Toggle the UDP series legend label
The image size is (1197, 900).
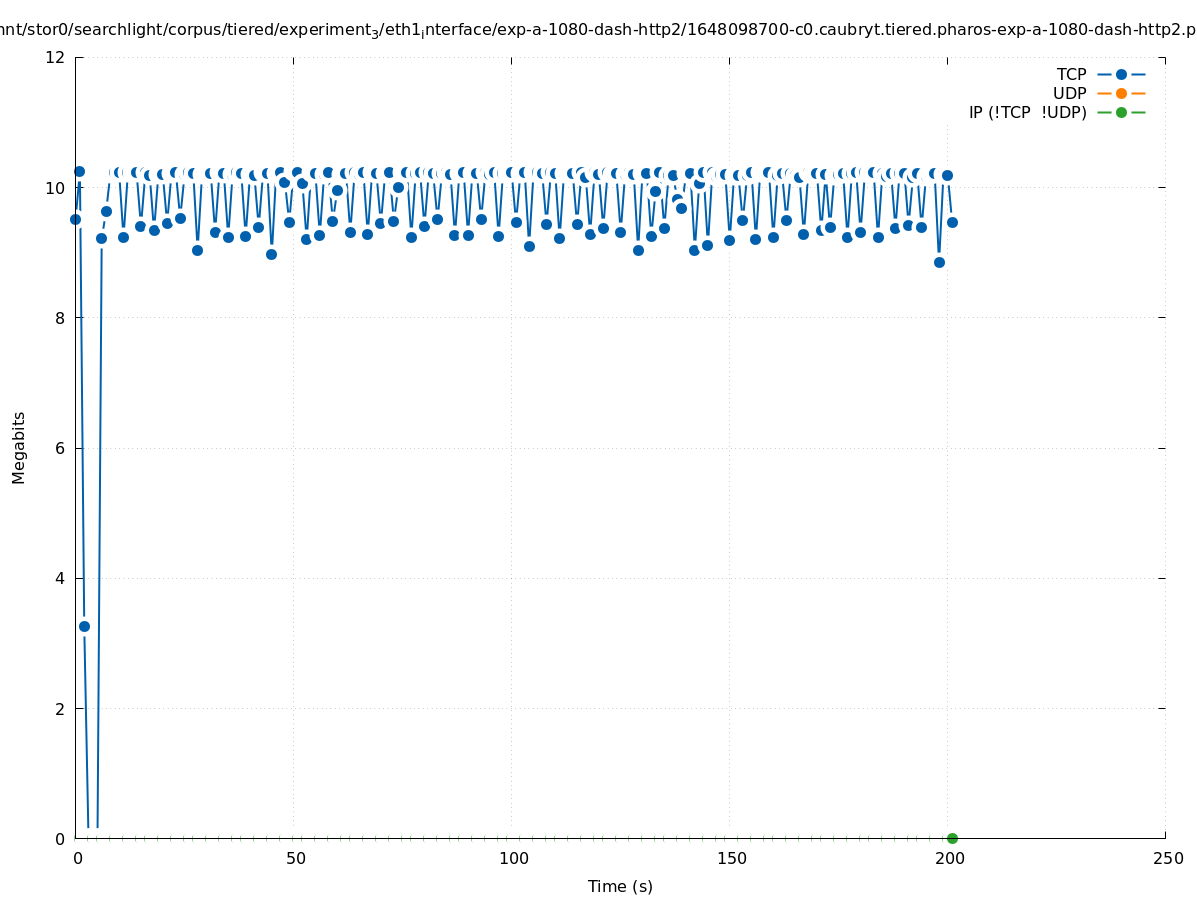pyautogui.click(x=1069, y=93)
